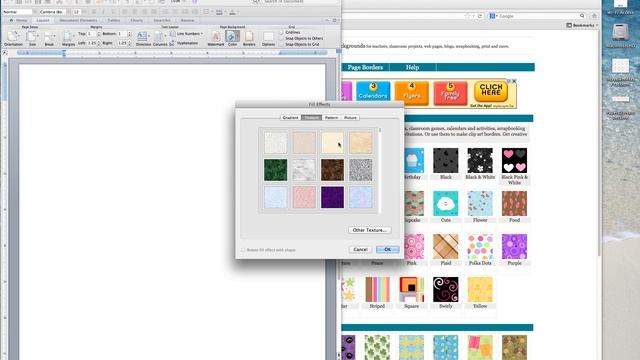Click the Family Tree ad tile in the browser
Image resolution: width=640 pixels, height=360 pixels.
450,93
